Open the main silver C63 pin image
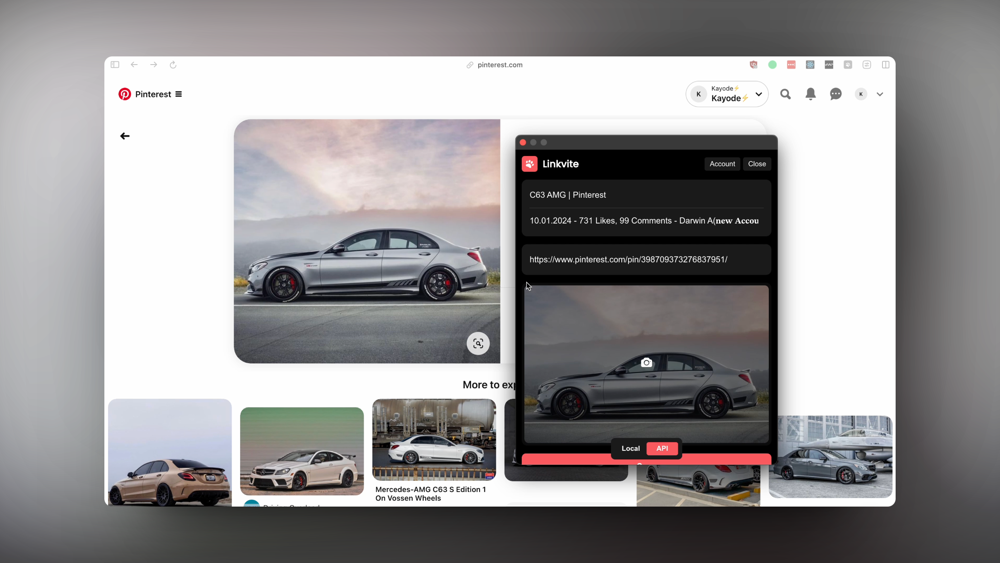The height and width of the screenshot is (563, 1000). 367,241
